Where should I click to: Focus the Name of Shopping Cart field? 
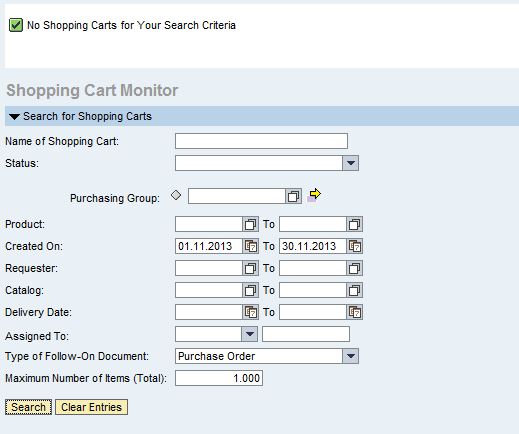pyautogui.click(x=261, y=141)
